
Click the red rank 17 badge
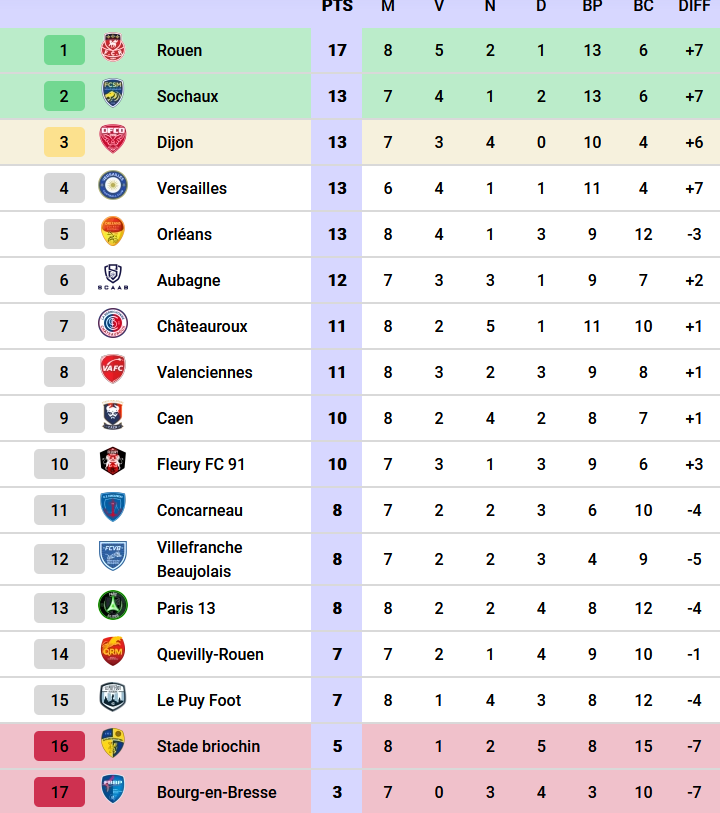coord(60,792)
